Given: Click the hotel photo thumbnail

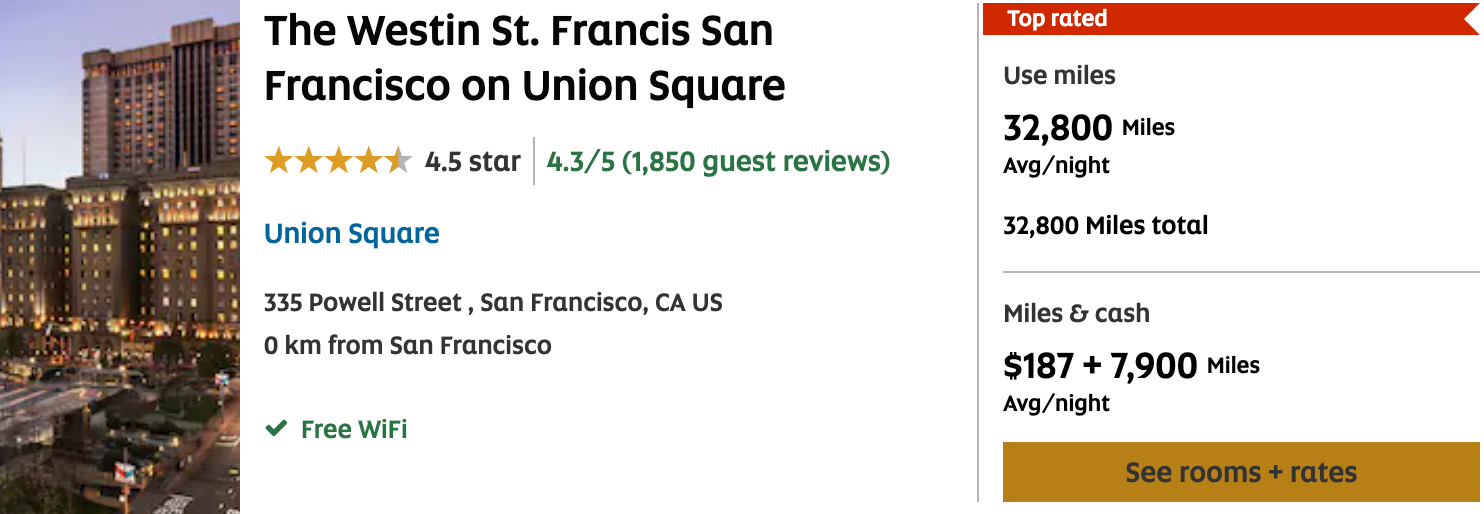Looking at the screenshot, I should (120, 257).
